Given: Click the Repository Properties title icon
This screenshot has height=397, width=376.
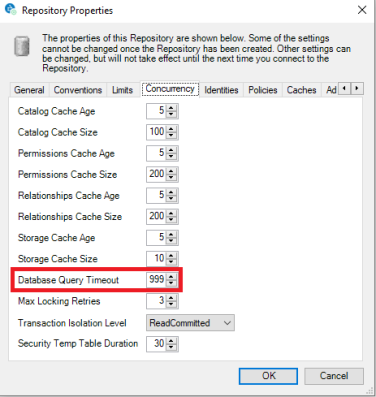Looking at the screenshot, I should click(10, 10).
